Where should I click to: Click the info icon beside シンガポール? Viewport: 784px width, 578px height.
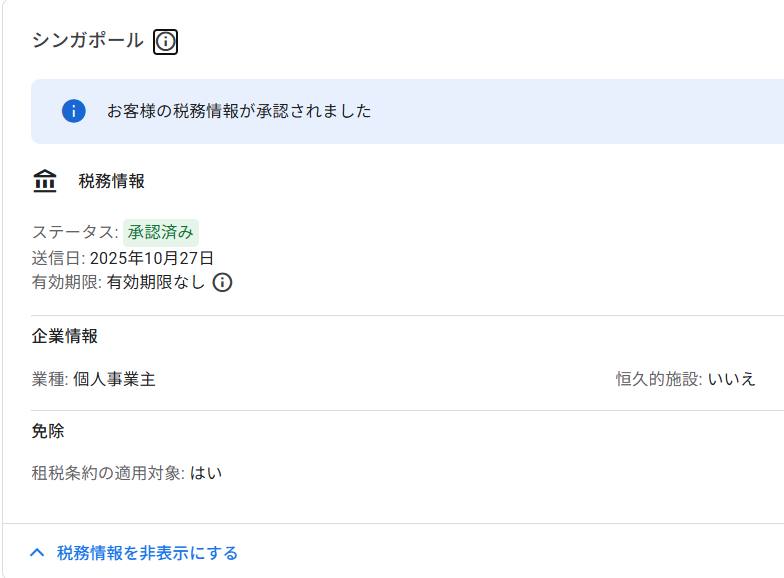pos(165,42)
